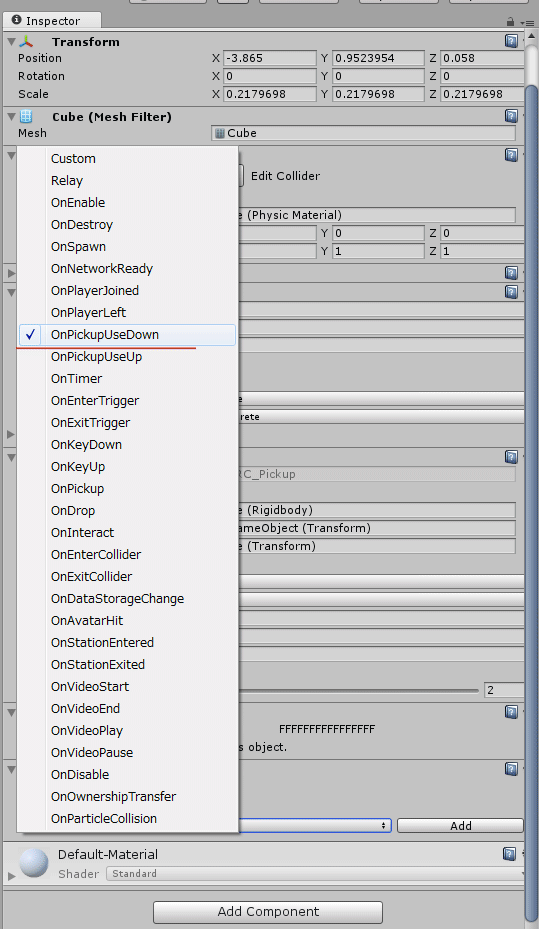Open Mesh Filter component help icon
The height and width of the screenshot is (929, 539).
click(x=511, y=116)
